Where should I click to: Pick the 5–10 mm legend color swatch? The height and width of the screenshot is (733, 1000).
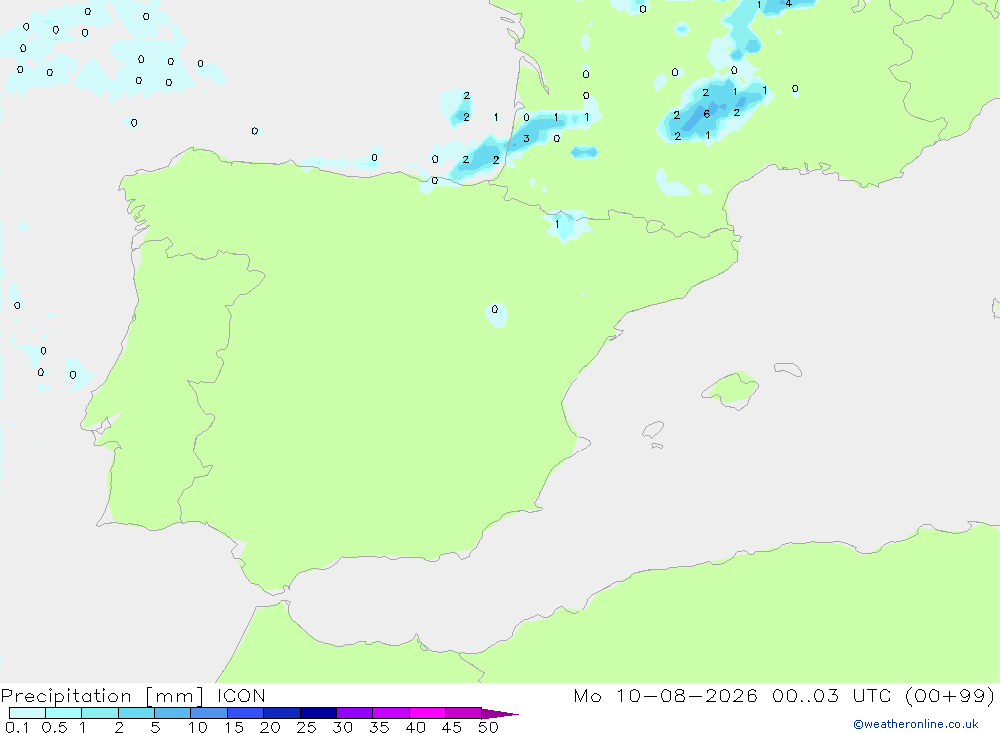[x=173, y=713]
